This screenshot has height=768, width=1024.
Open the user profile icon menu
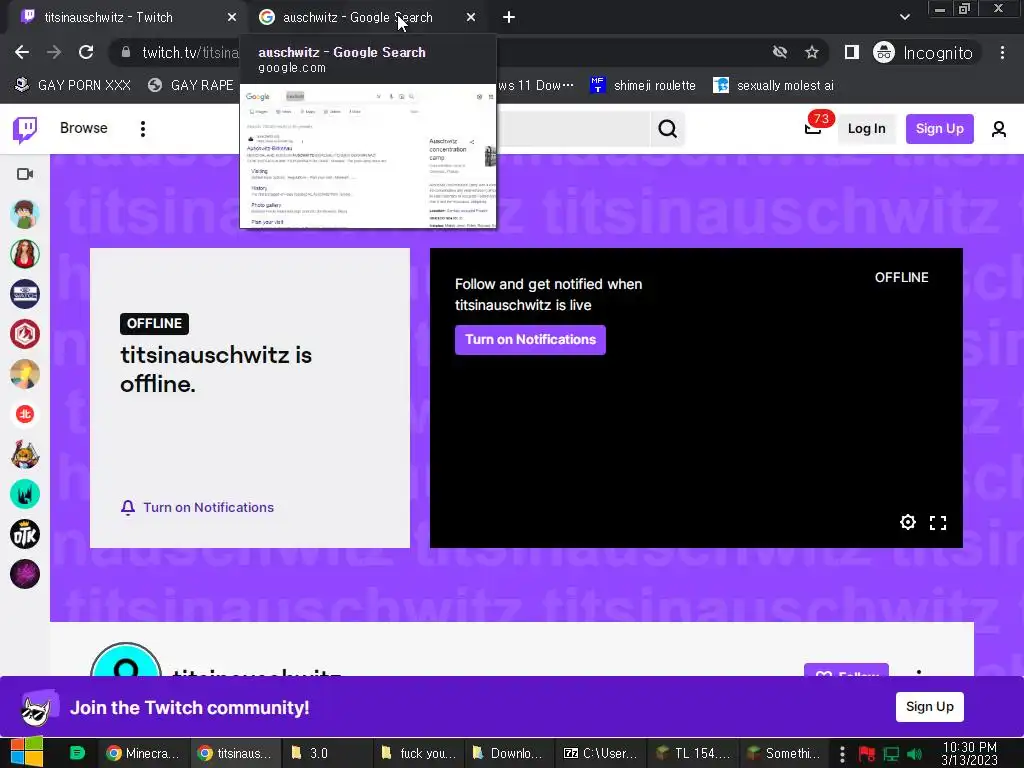pyautogui.click(x=999, y=129)
